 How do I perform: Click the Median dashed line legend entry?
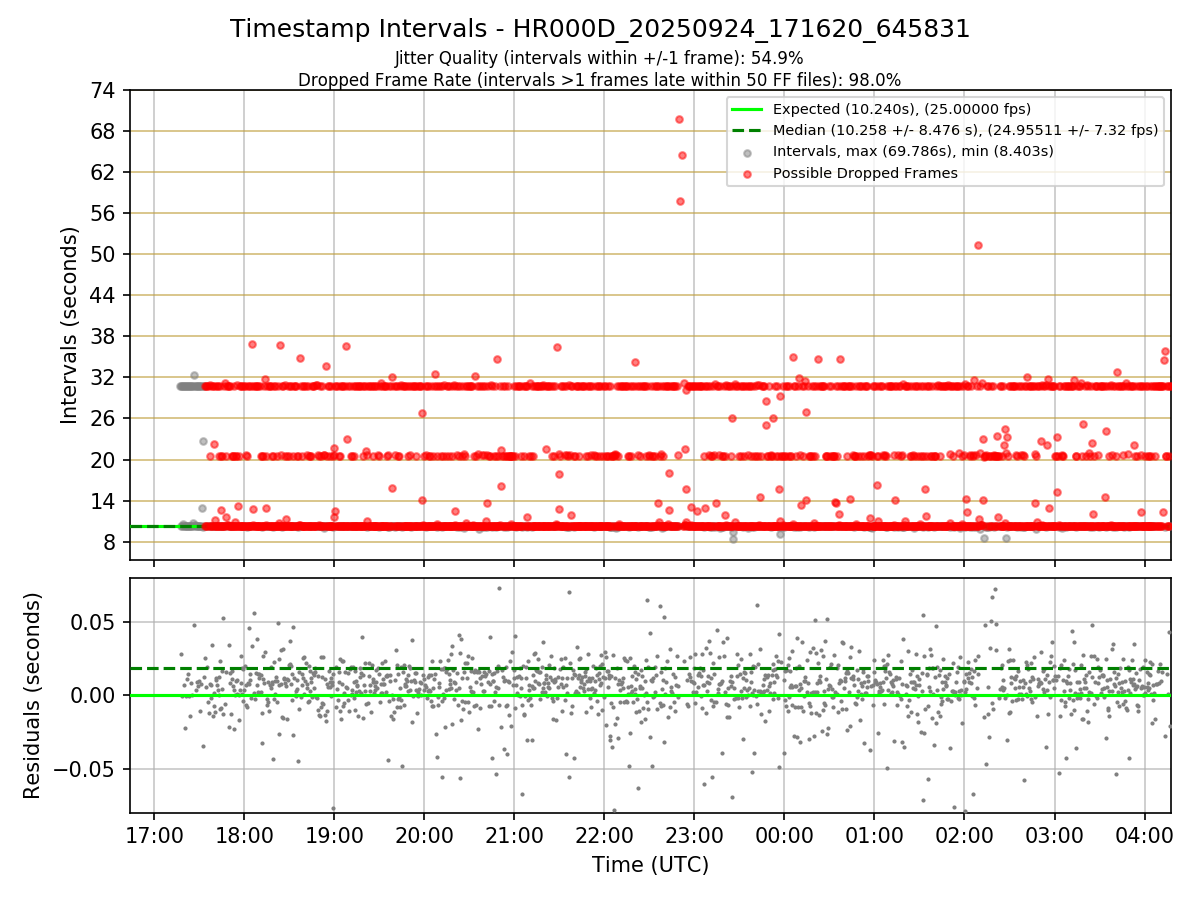(x=945, y=130)
